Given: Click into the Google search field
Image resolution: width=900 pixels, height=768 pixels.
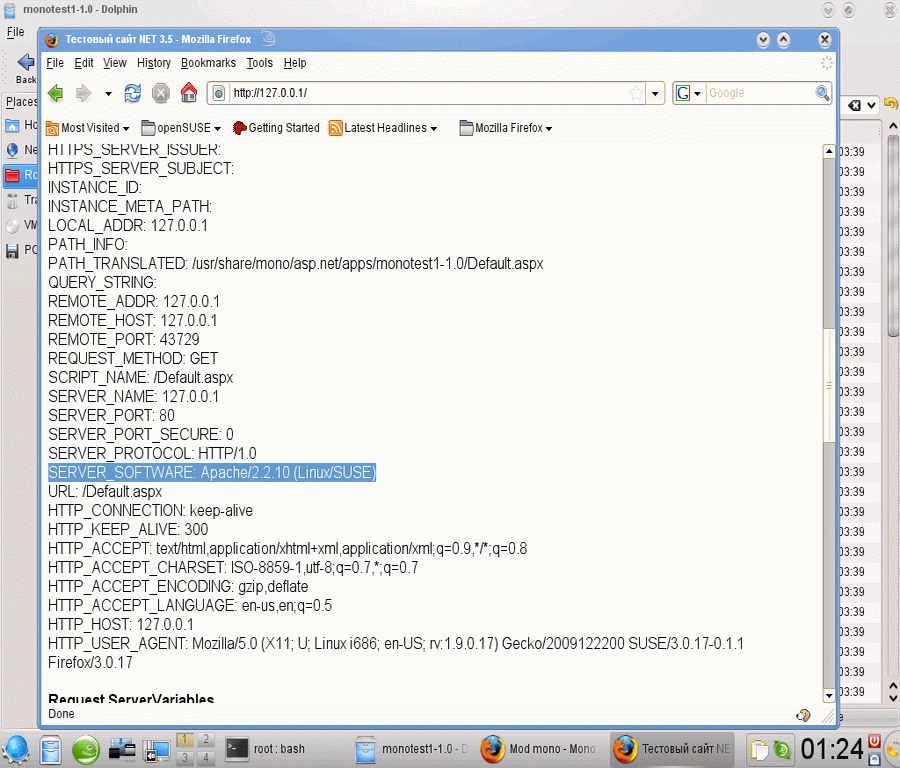Looking at the screenshot, I should (759, 93).
